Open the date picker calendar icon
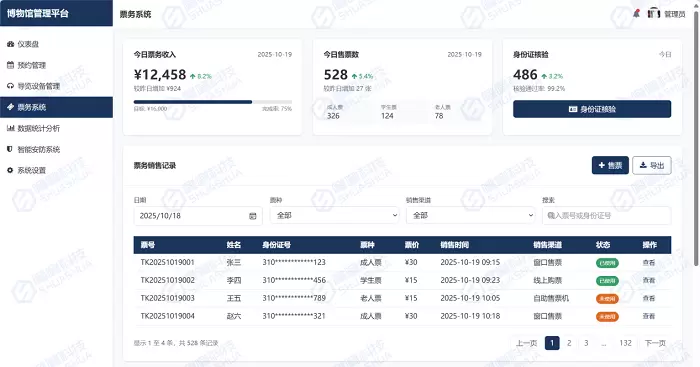The width and height of the screenshot is (700, 367). pyautogui.click(x=253, y=216)
